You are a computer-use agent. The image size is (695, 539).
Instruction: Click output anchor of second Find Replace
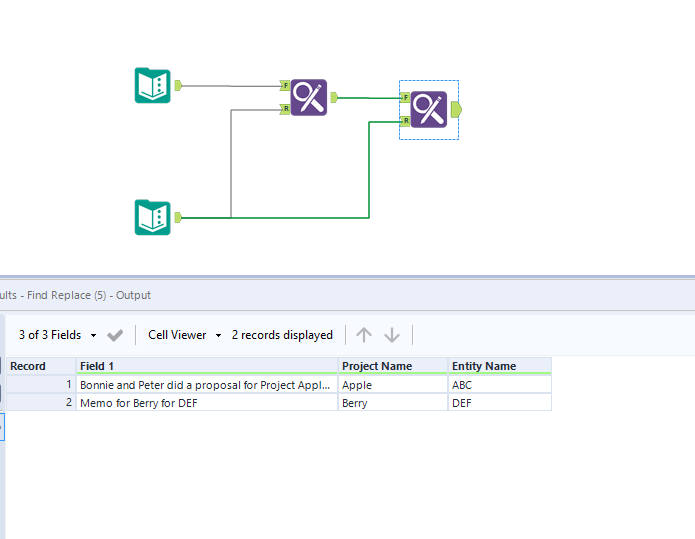click(456, 109)
